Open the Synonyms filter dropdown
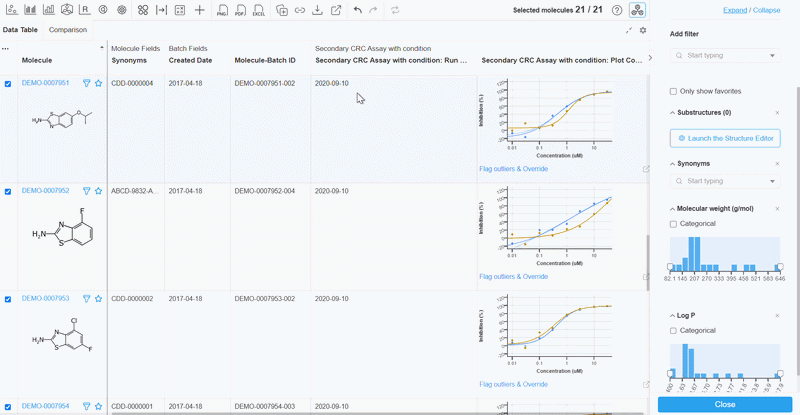The image size is (800, 415). point(725,181)
